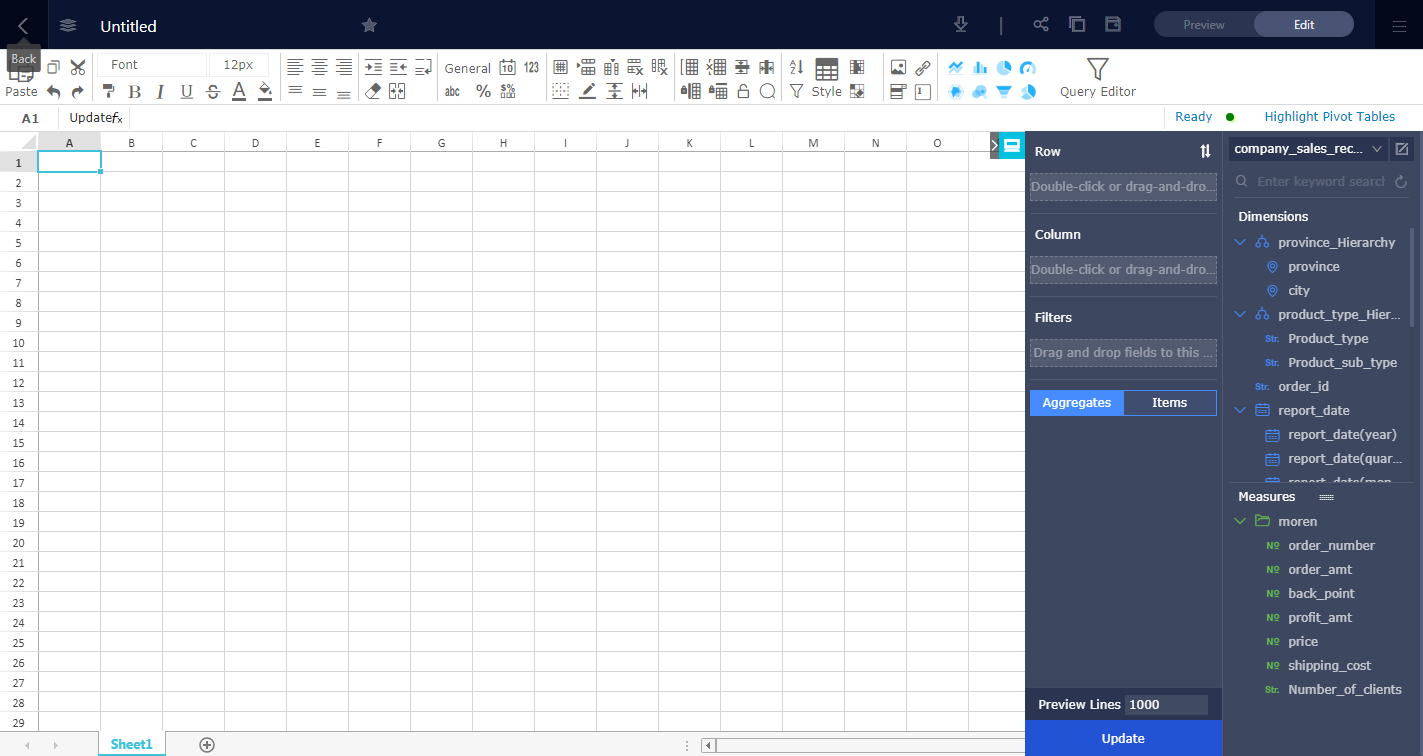Click the insert image icon
Screen dimensions: 1423x756
[x=898, y=68]
